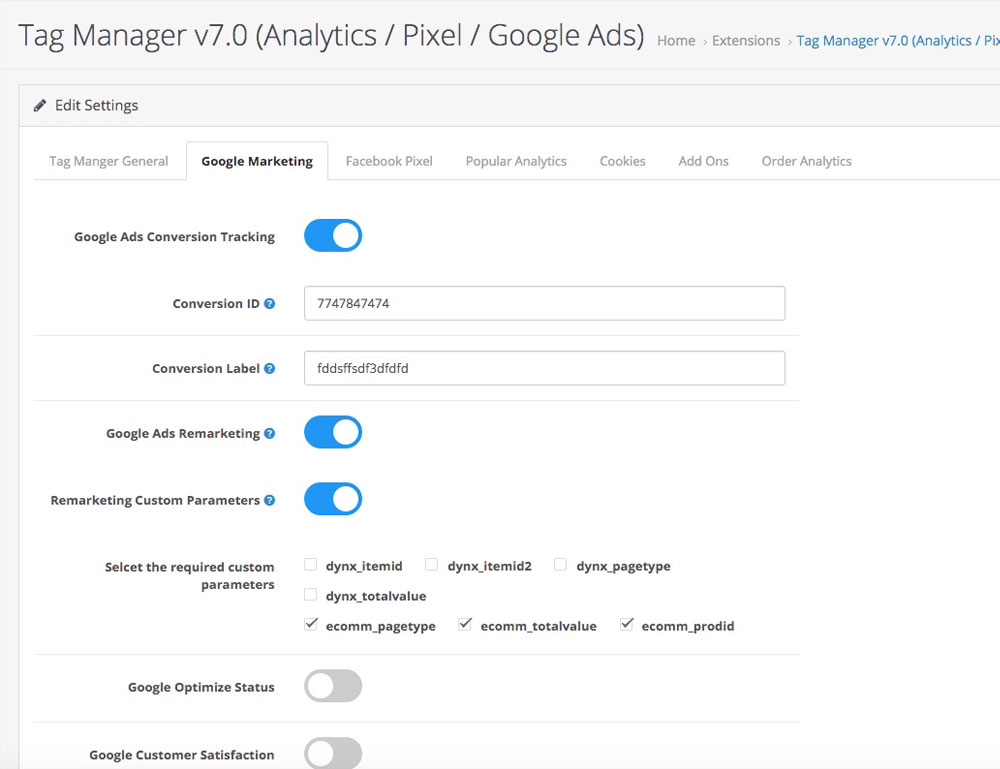The image size is (1000, 769).
Task: Click the page title Tag Manager v7.0
Action: point(331,35)
